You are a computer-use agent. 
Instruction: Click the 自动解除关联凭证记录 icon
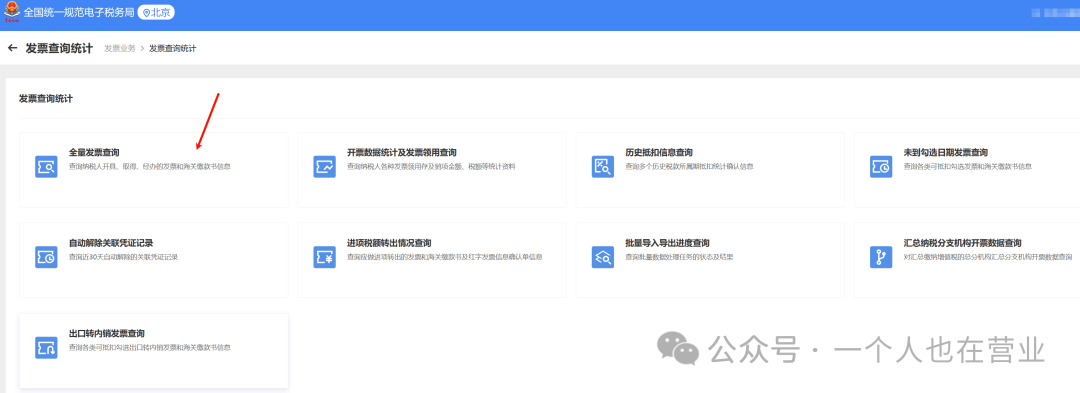click(46, 257)
